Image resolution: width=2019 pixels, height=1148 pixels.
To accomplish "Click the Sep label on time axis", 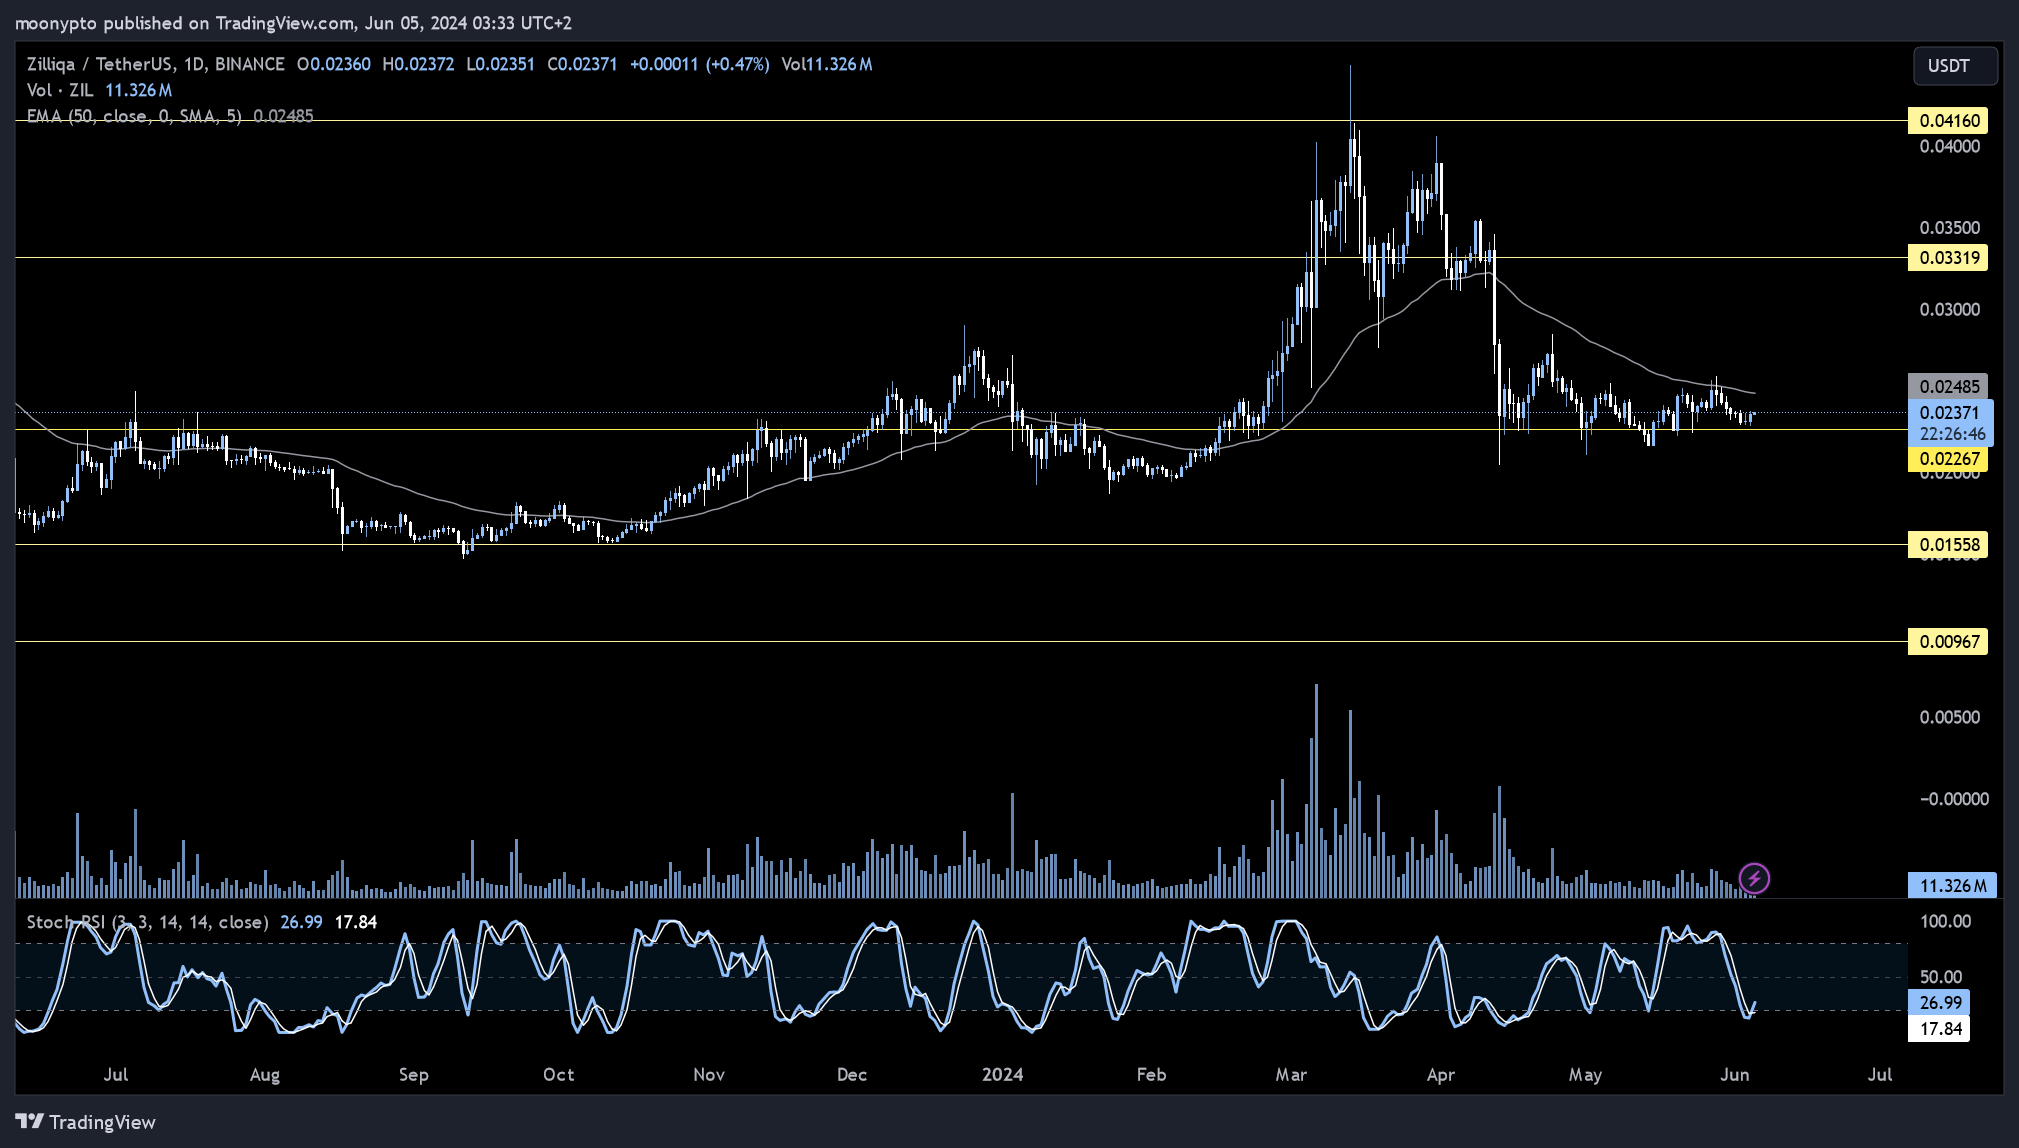I will pos(413,1075).
